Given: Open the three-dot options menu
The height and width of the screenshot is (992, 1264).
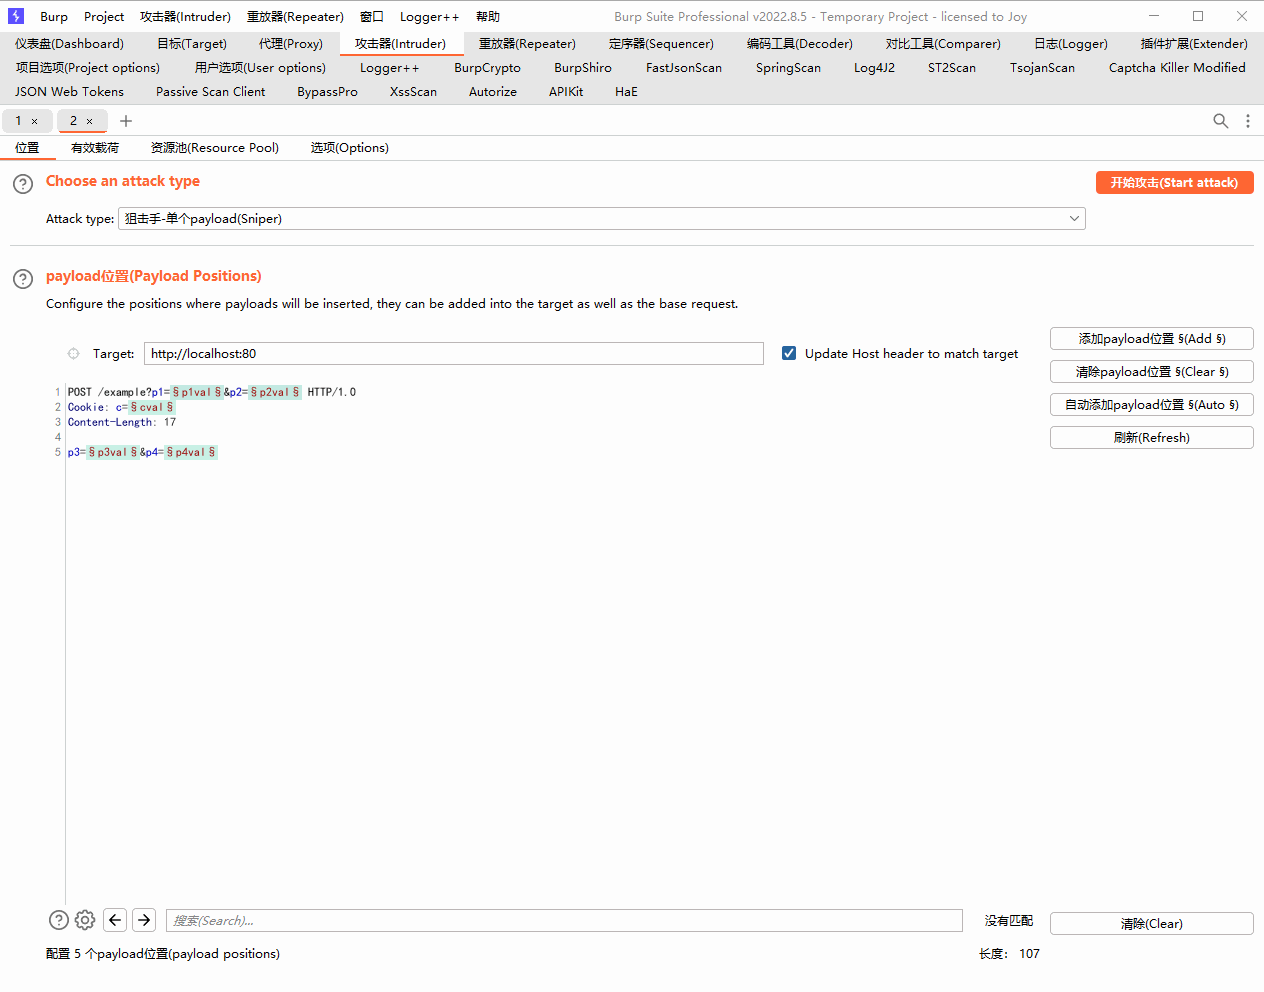Looking at the screenshot, I should coord(1247,121).
